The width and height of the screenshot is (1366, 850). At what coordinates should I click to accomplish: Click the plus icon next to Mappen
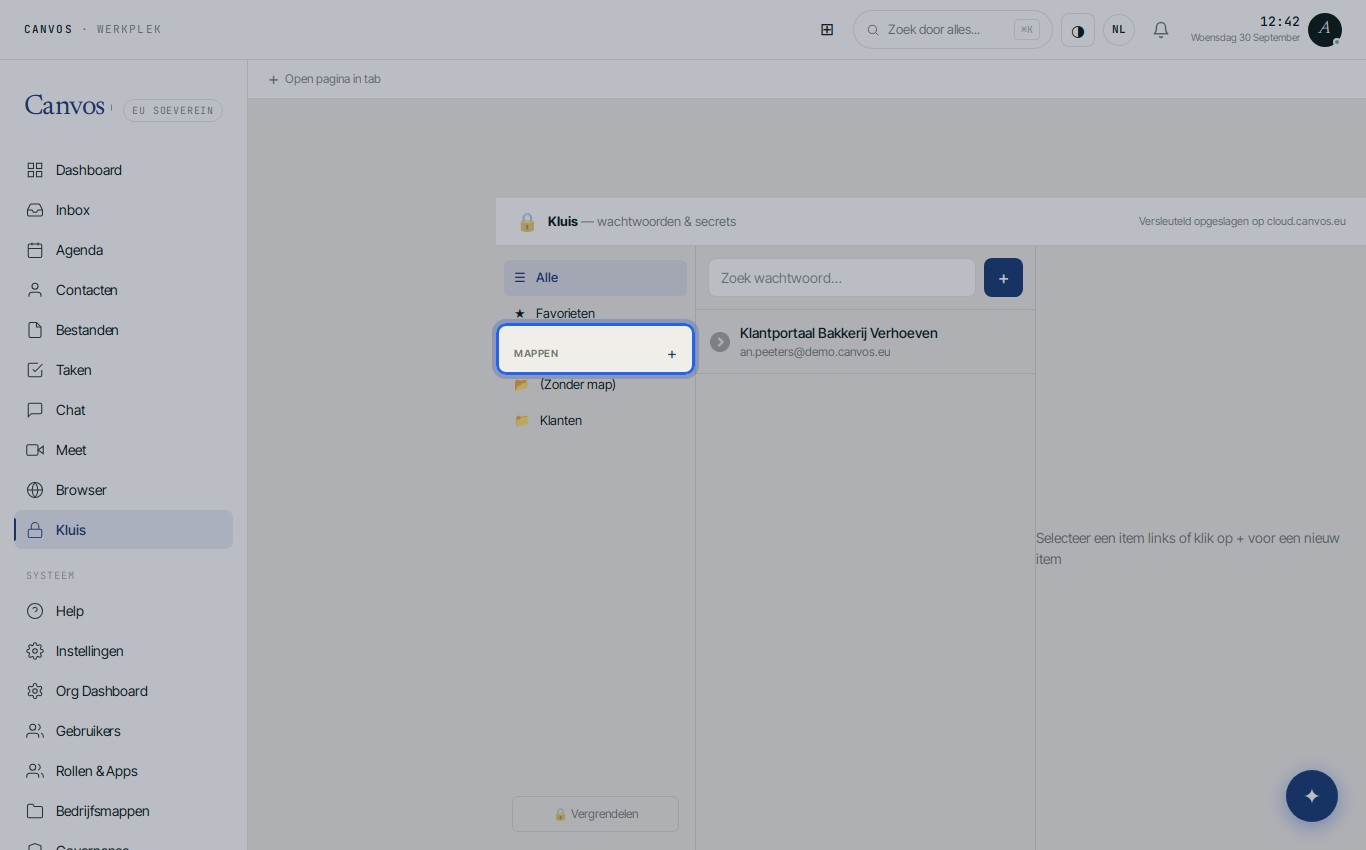pyautogui.click(x=672, y=354)
